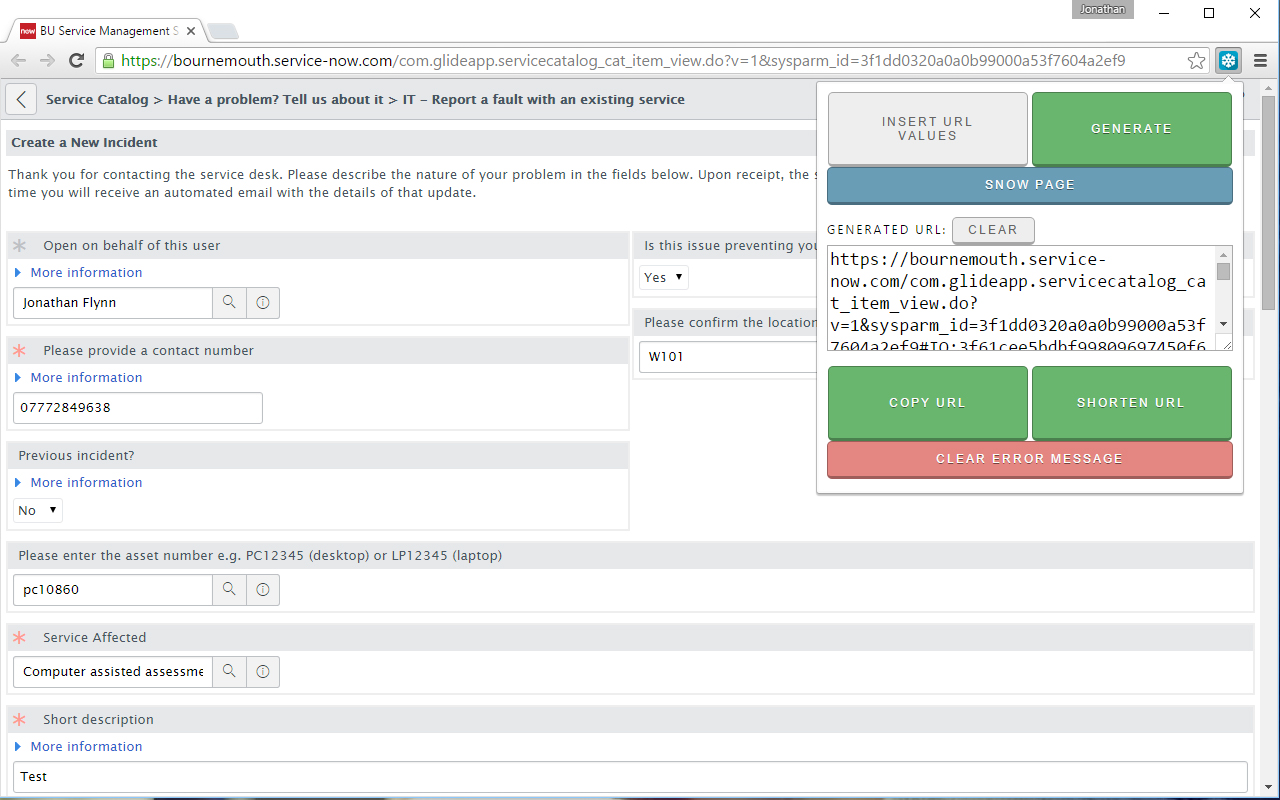The width and height of the screenshot is (1280, 800).
Task: Search lookup for Service Affected field
Action: (x=229, y=672)
